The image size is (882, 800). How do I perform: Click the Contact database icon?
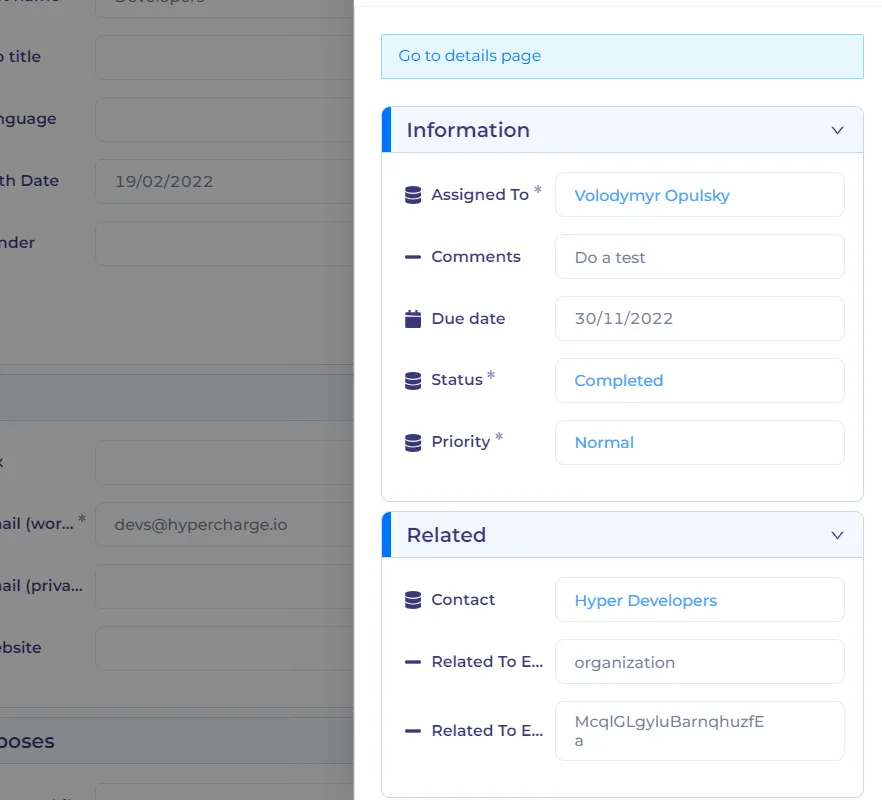(413, 600)
